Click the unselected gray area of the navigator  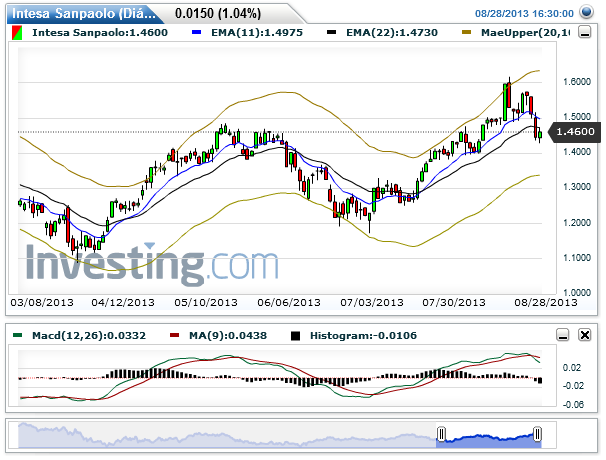tap(227, 435)
